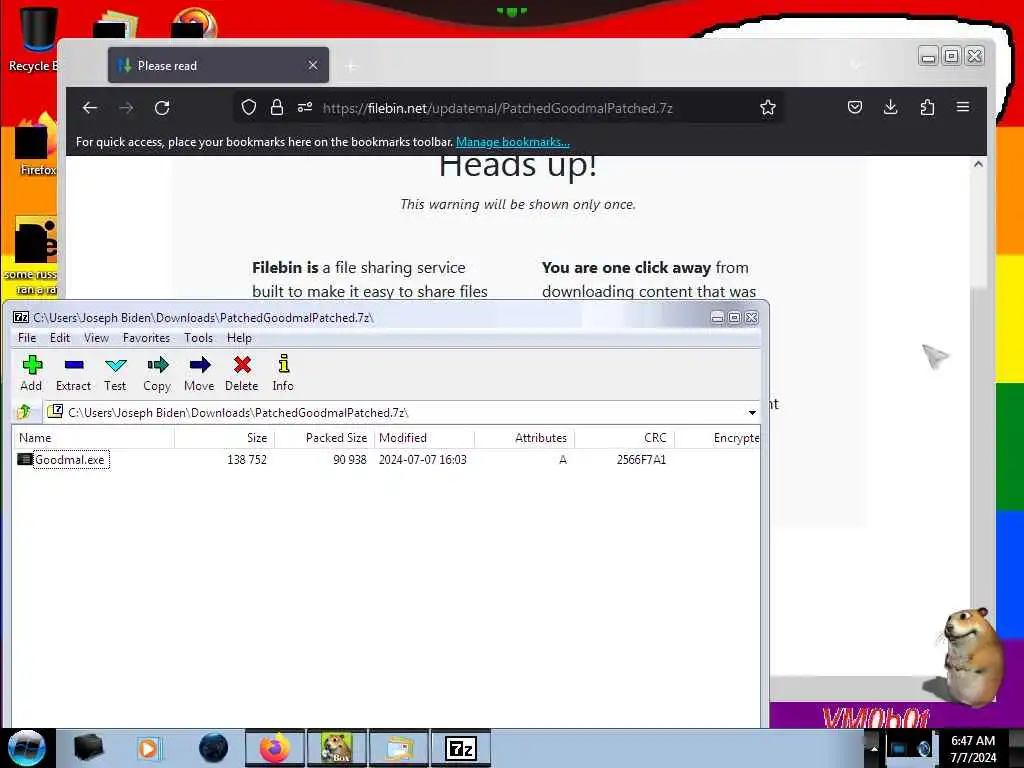Image resolution: width=1024 pixels, height=768 pixels.
Task: Extract files using the Extract toolbar icon
Action: tap(73, 373)
